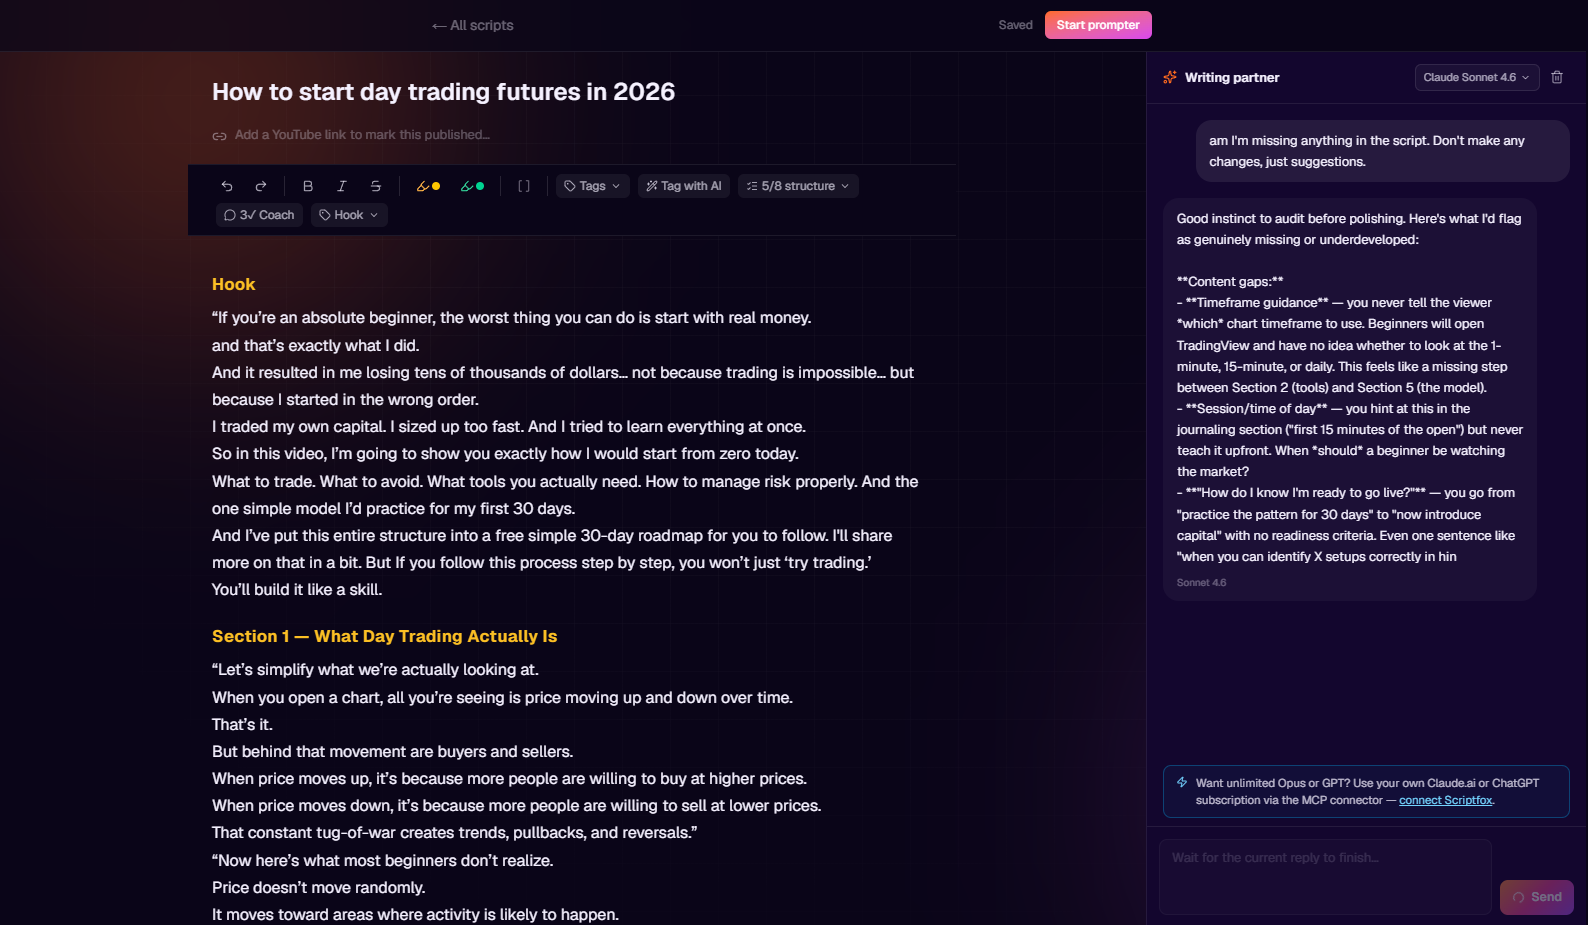Click line "That's it." in Section 1
This screenshot has width=1588, height=925.
point(242,724)
